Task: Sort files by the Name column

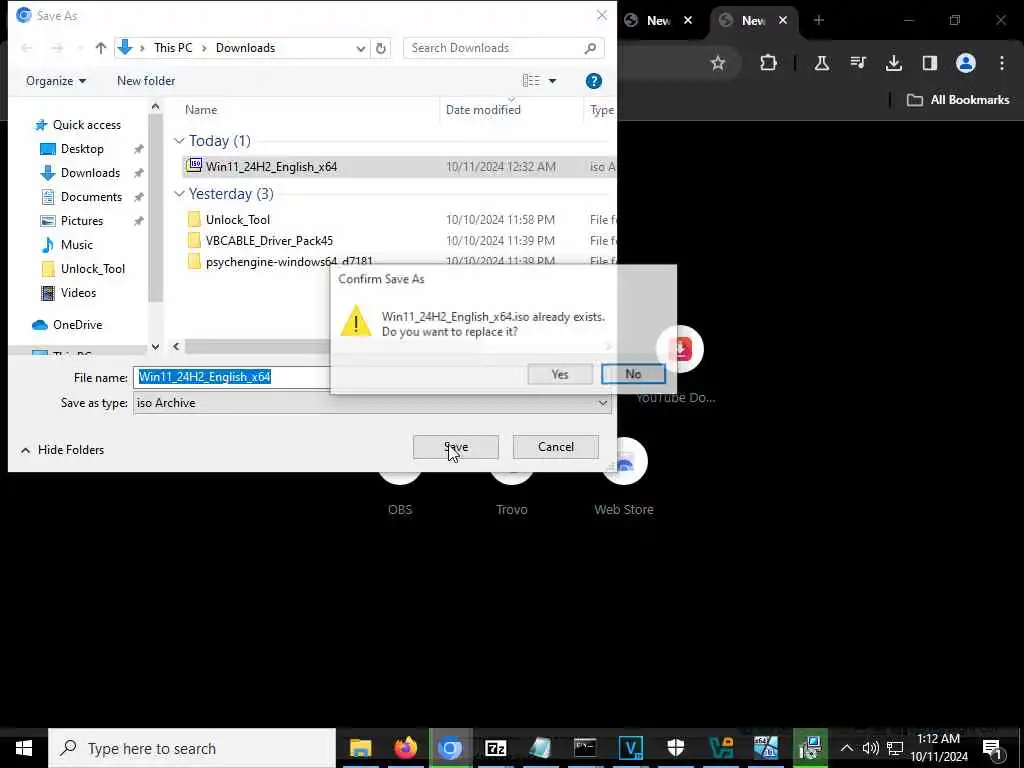Action: coord(201,110)
